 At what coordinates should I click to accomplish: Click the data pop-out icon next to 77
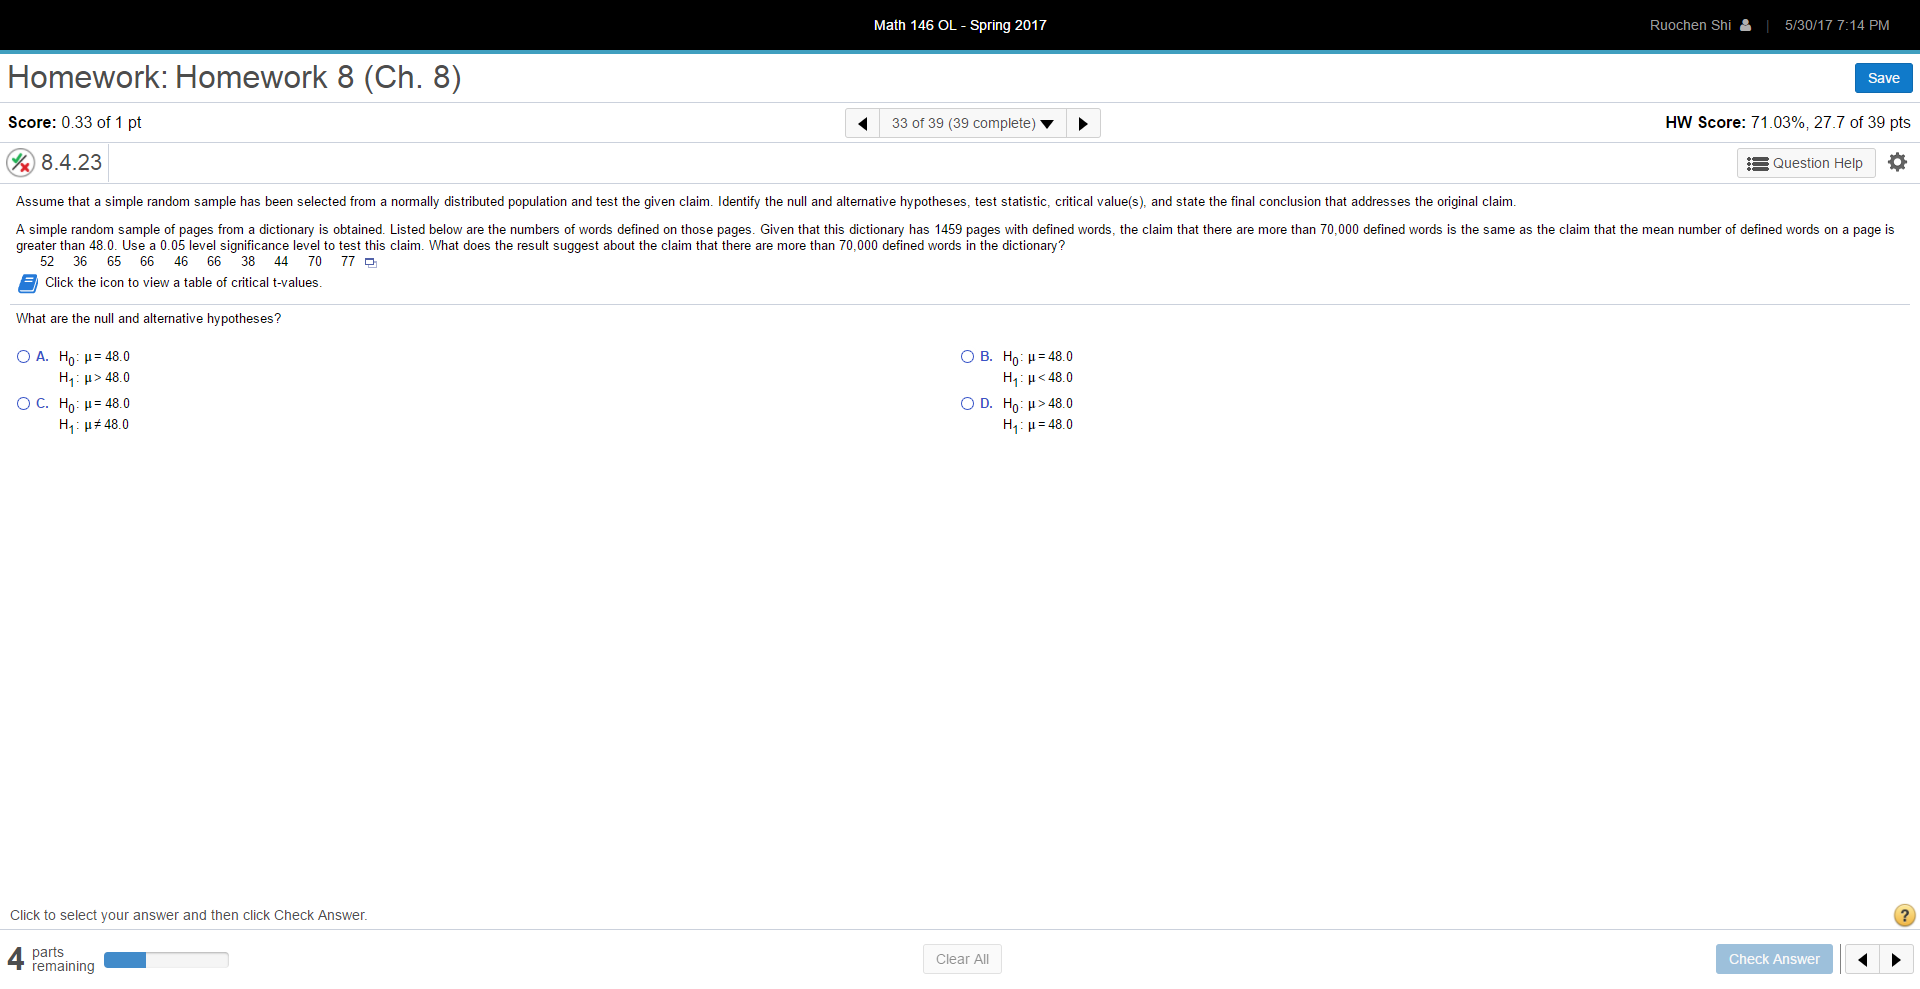pyautogui.click(x=370, y=262)
